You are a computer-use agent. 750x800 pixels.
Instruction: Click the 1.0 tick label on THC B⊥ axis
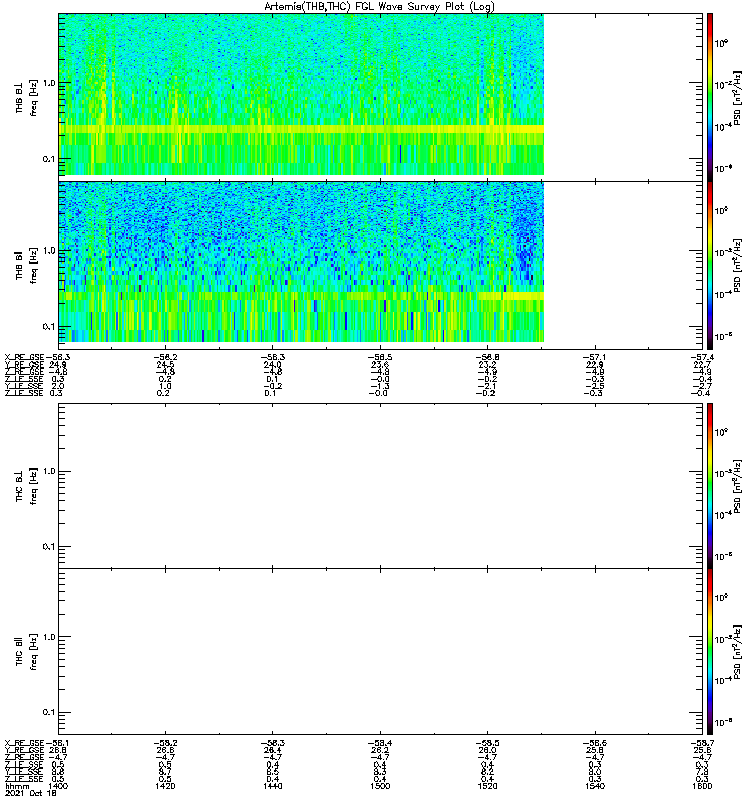(x=49, y=471)
